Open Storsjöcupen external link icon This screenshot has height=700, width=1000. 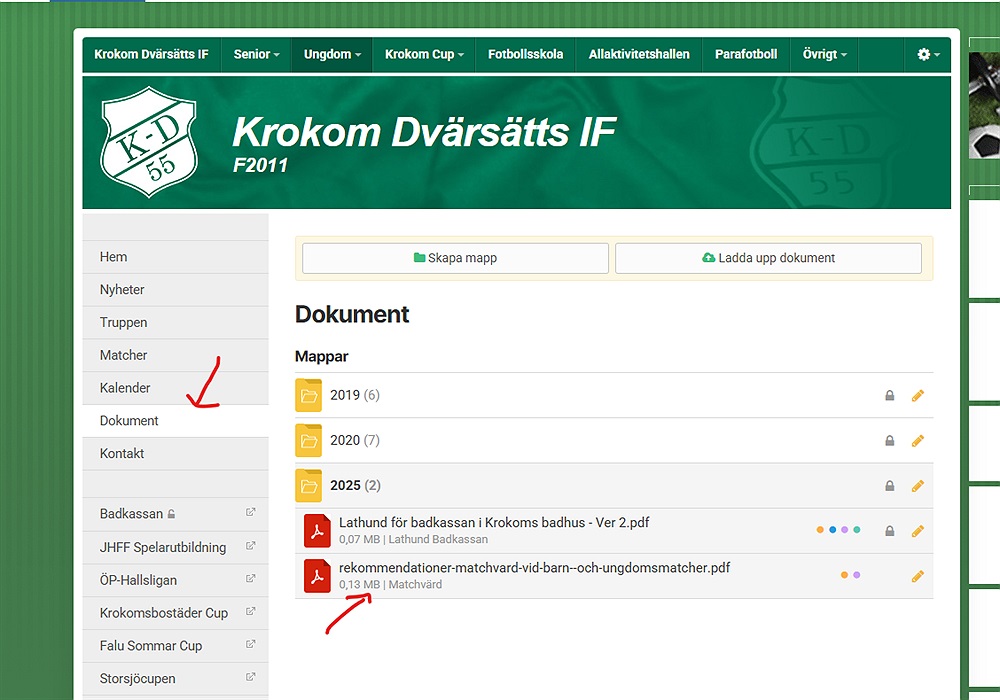tap(251, 678)
